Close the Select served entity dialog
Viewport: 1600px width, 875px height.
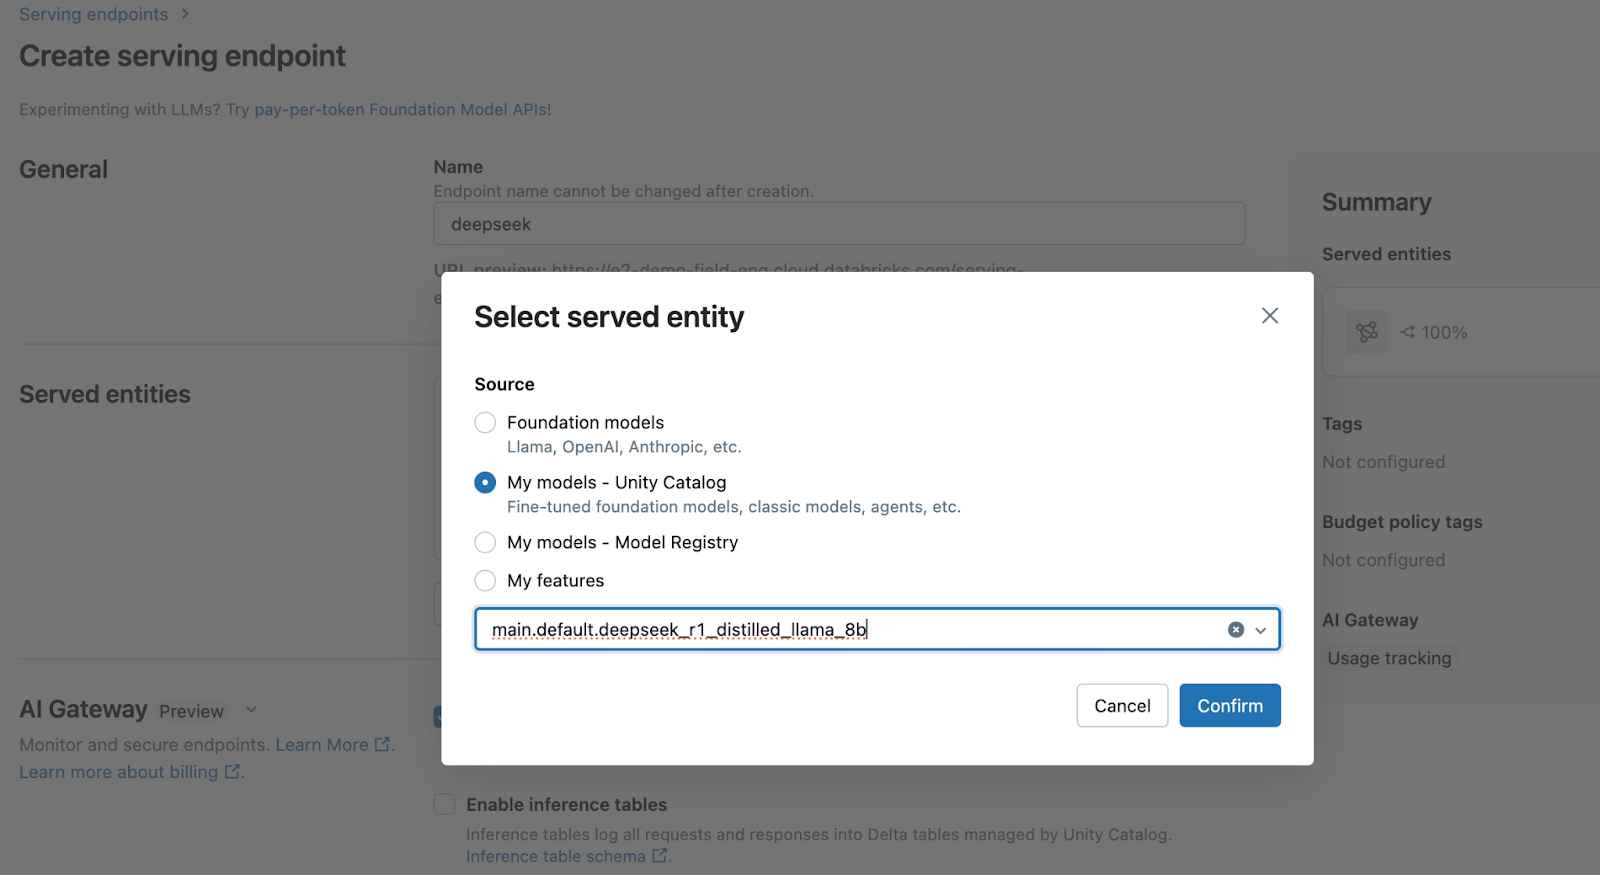coord(1270,316)
